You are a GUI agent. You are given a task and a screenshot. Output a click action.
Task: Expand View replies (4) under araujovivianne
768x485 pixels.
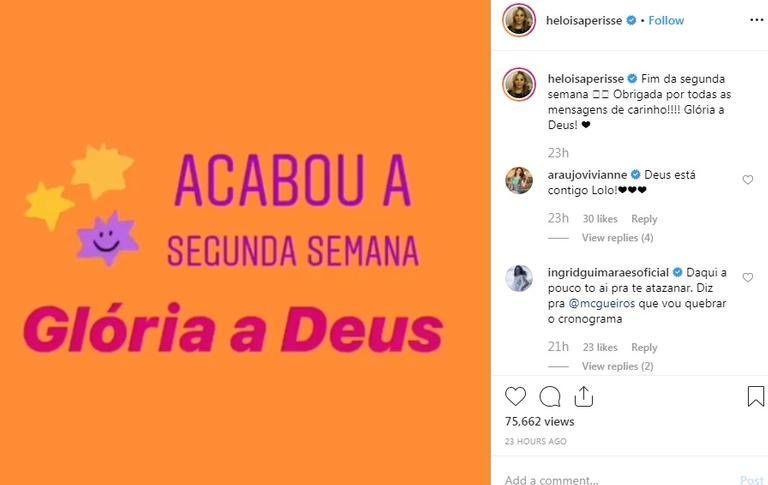click(x=617, y=238)
